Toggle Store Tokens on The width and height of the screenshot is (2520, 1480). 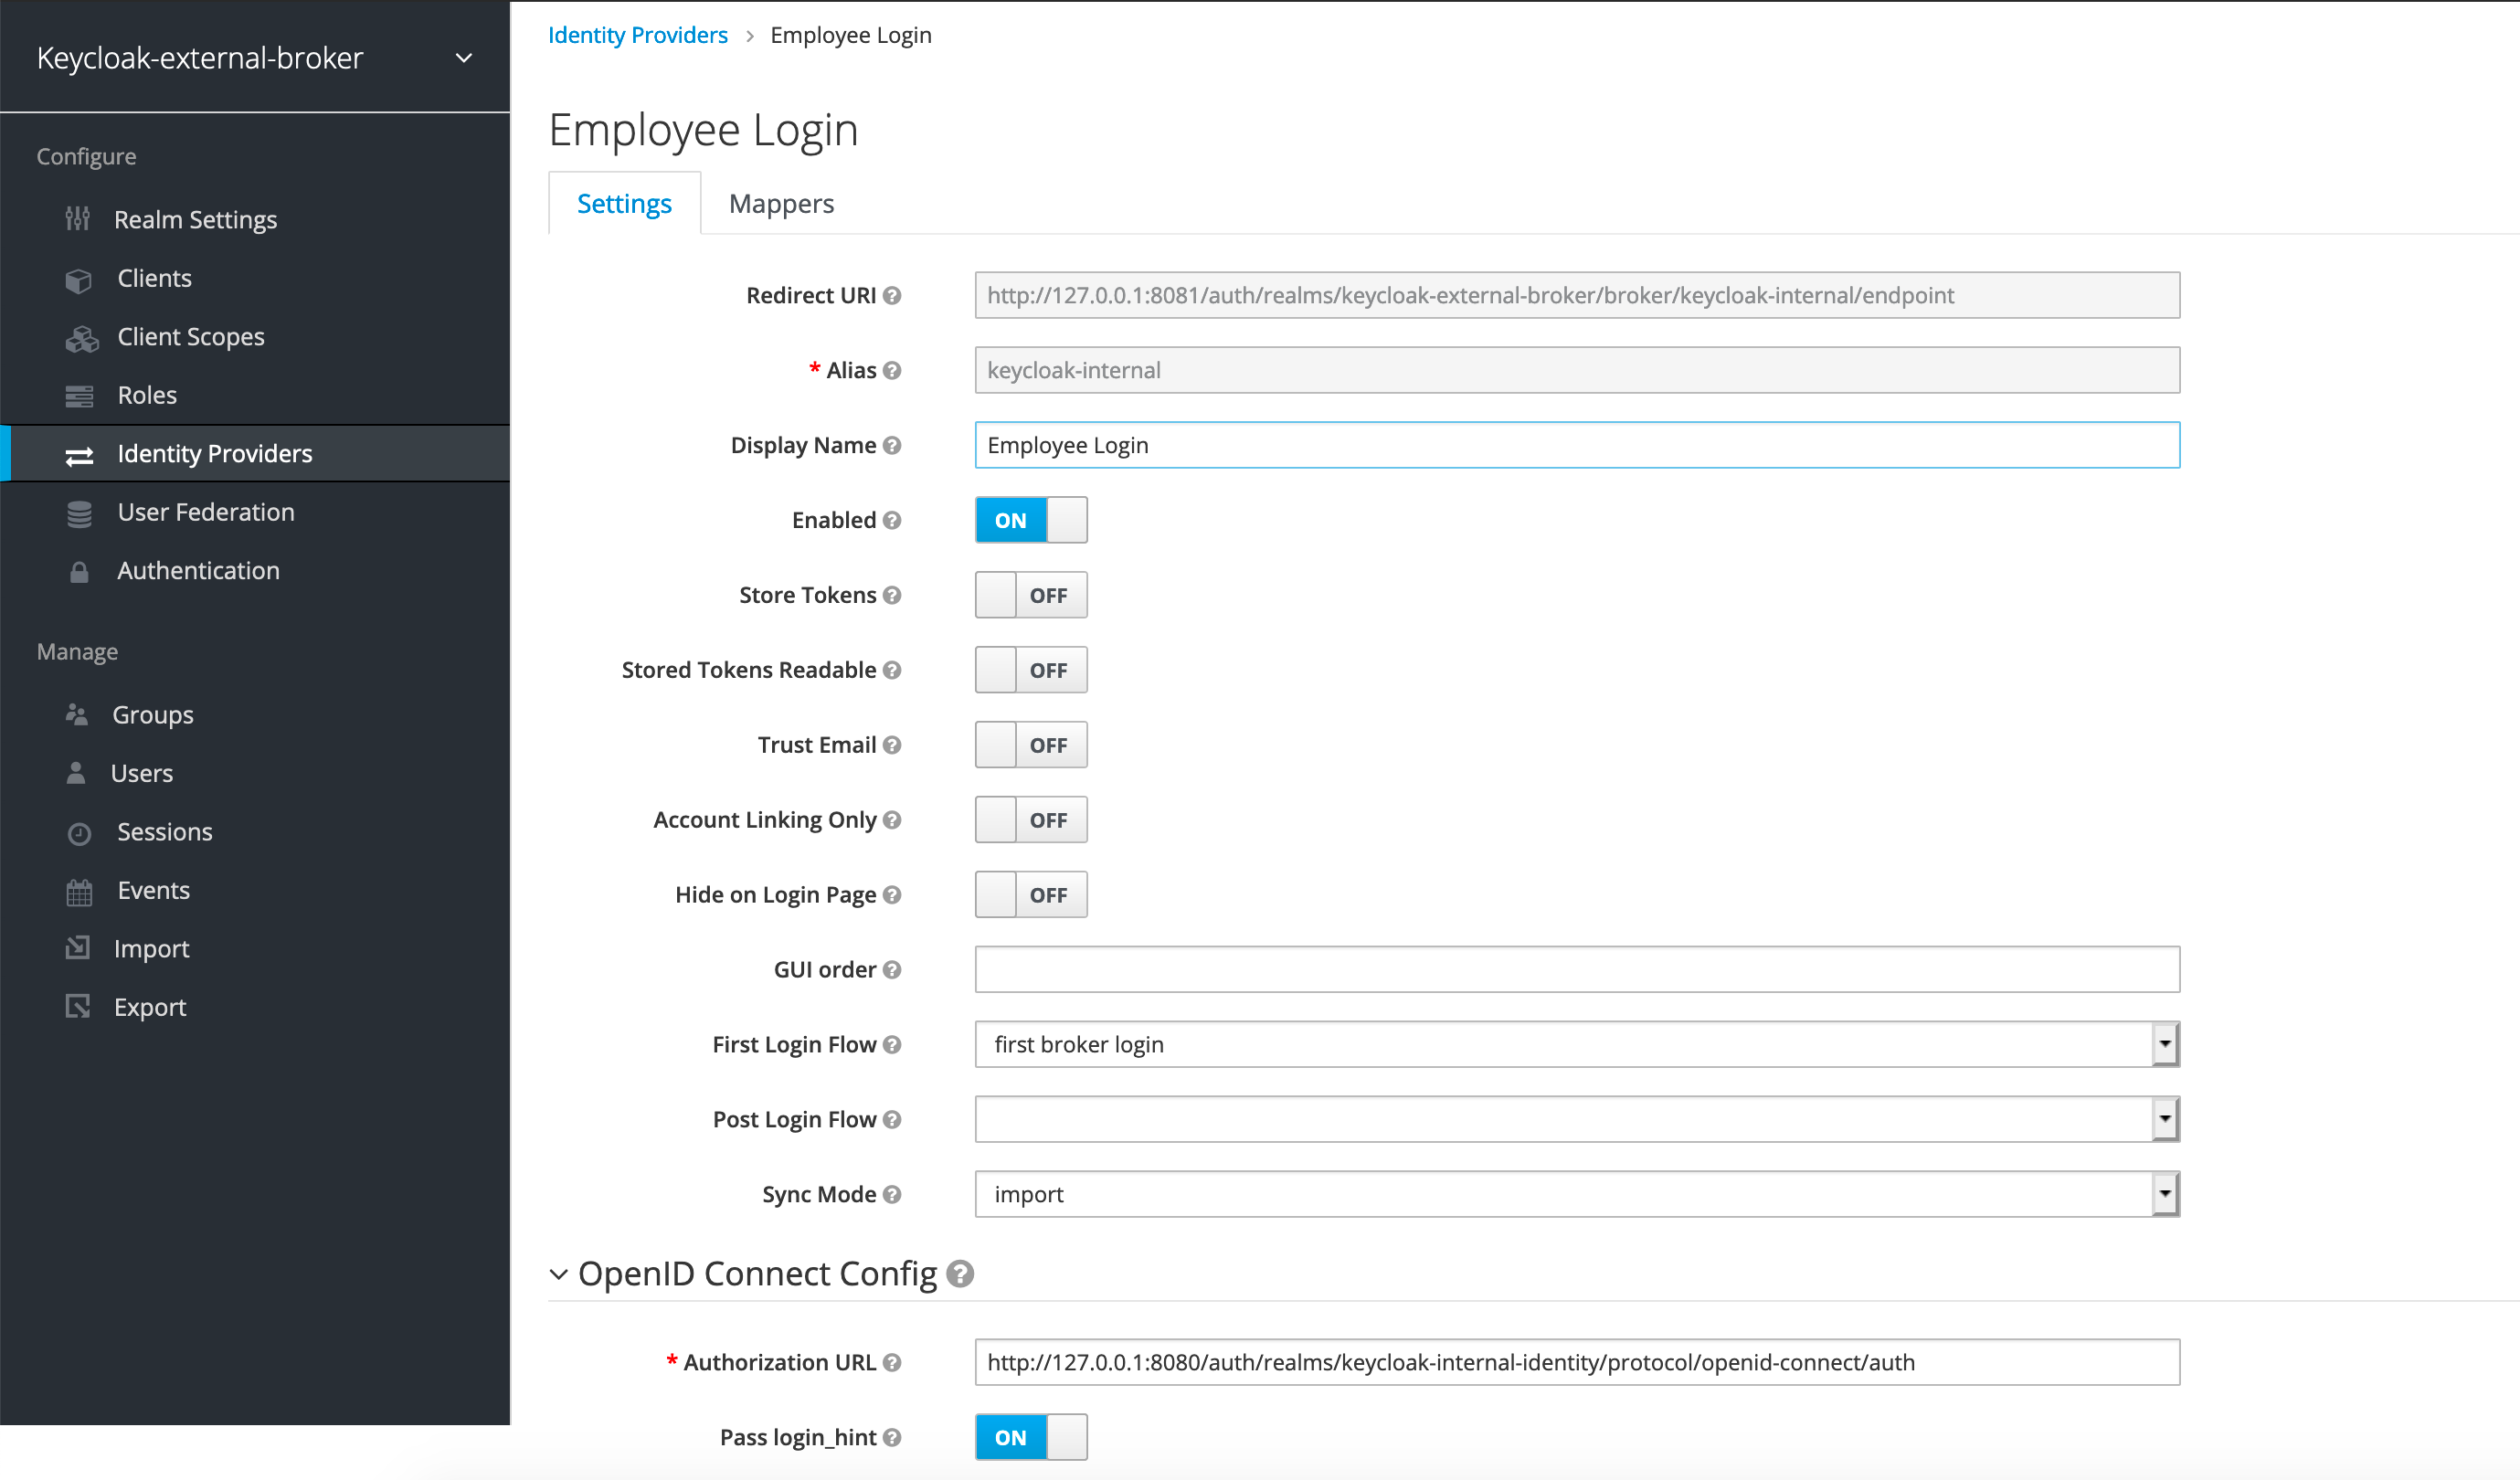(x=1030, y=594)
